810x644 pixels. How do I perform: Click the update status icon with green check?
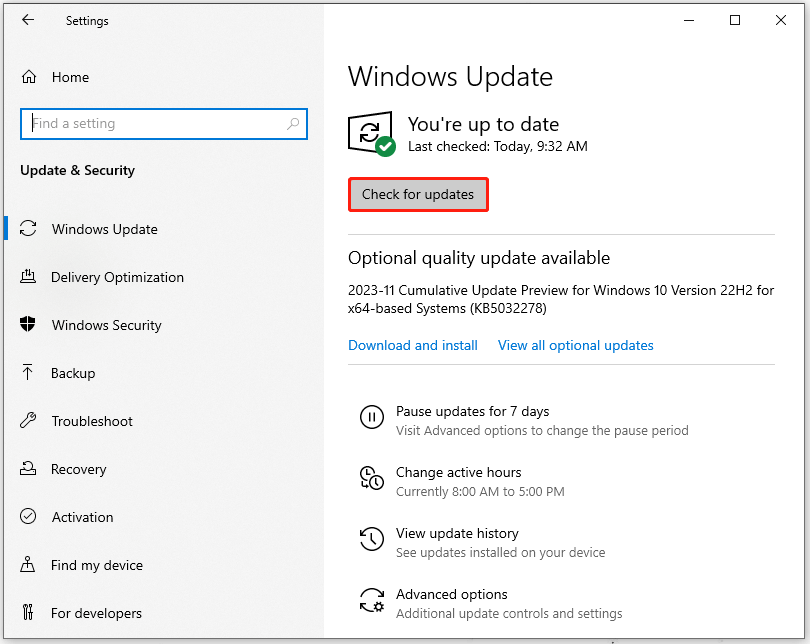point(371,133)
